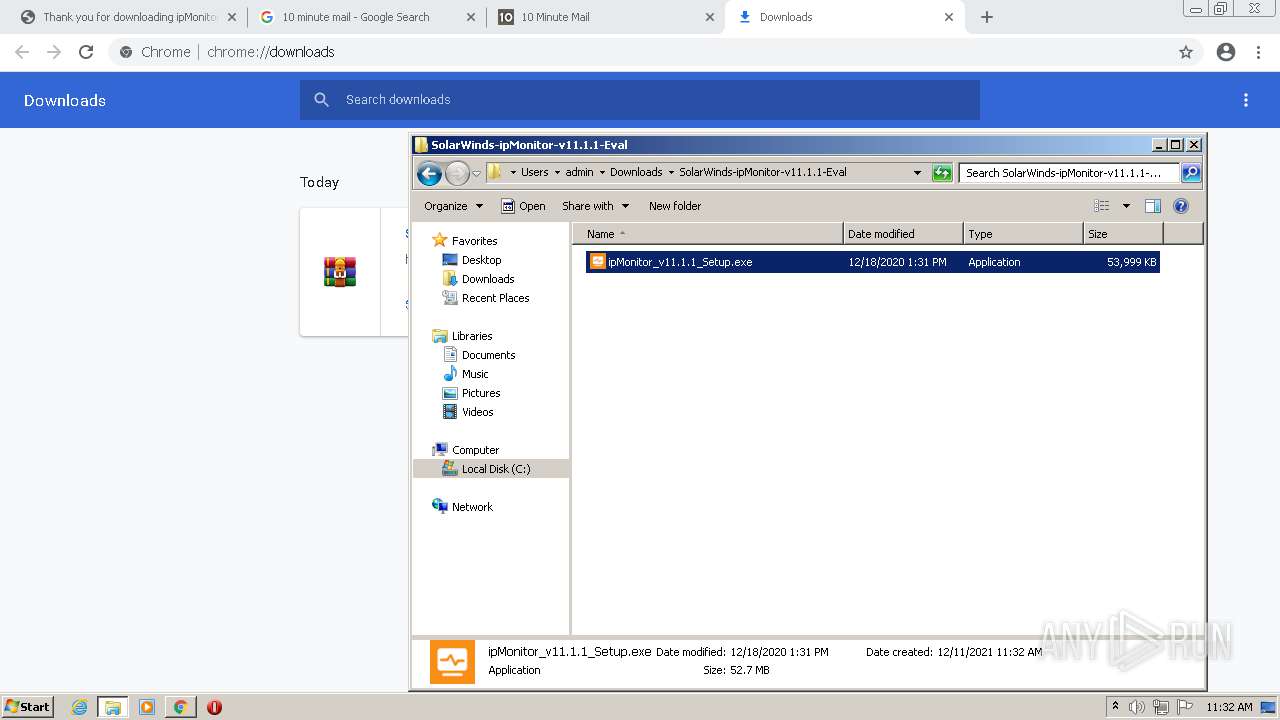Open recent pages dropdown beside forward arrow
Viewport: 1280px width, 720px height.
(477, 173)
